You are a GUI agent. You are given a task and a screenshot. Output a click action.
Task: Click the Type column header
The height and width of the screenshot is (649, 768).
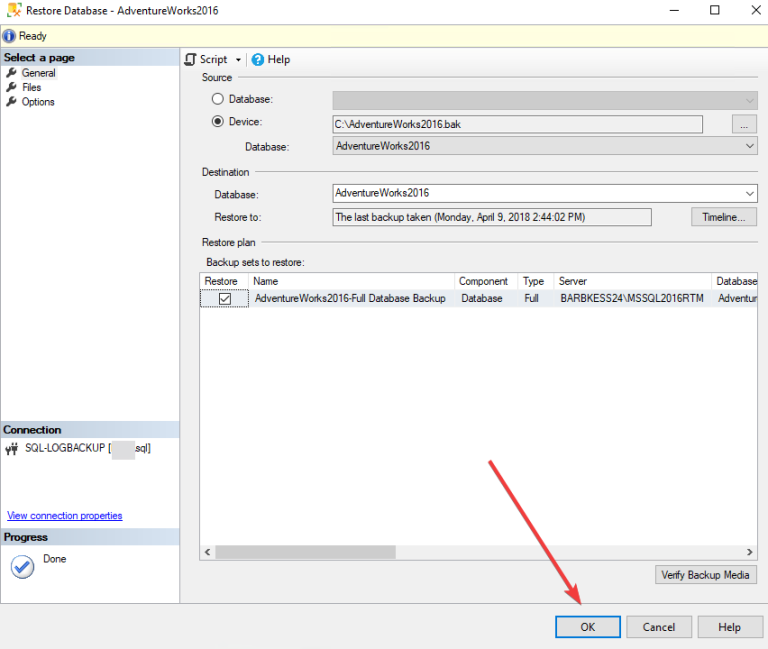[x=535, y=281]
